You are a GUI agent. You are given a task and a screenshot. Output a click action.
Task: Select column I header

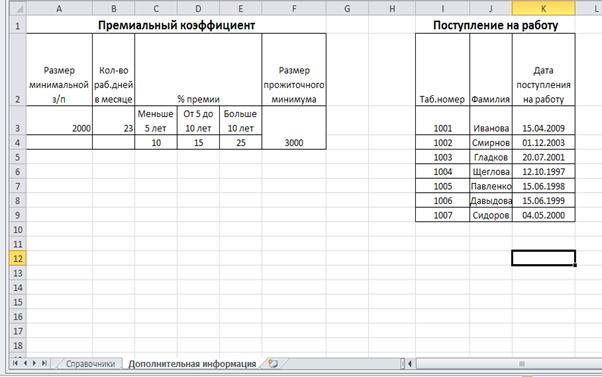click(442, 8)
